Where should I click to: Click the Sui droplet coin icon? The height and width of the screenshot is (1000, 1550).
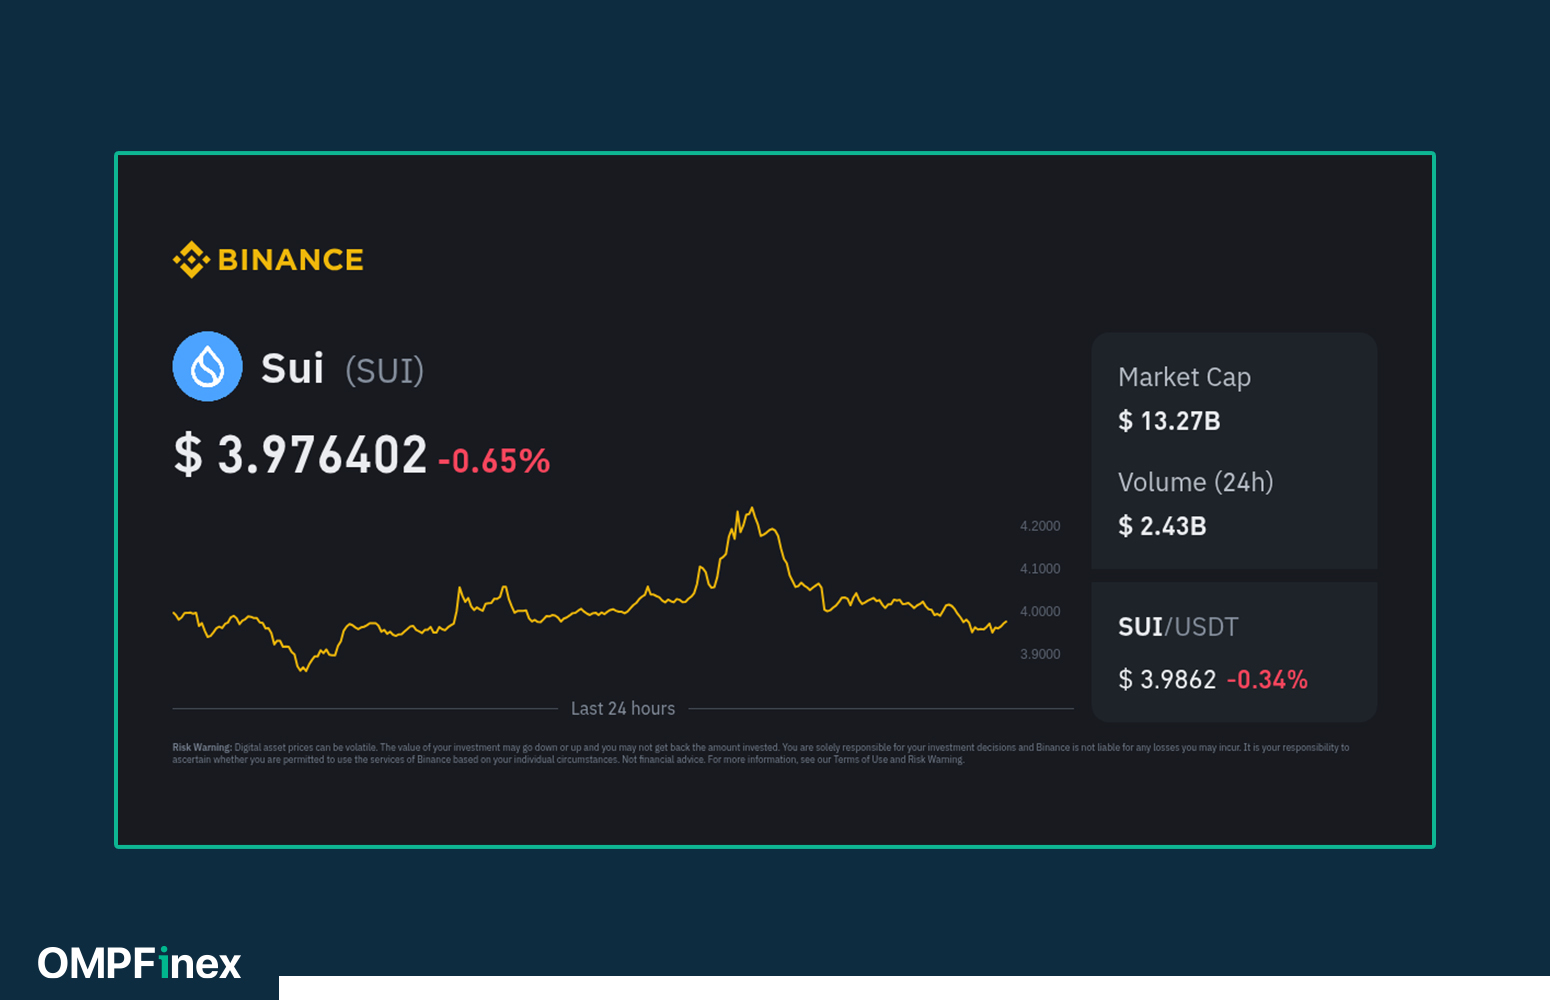[x=208, y=366]
